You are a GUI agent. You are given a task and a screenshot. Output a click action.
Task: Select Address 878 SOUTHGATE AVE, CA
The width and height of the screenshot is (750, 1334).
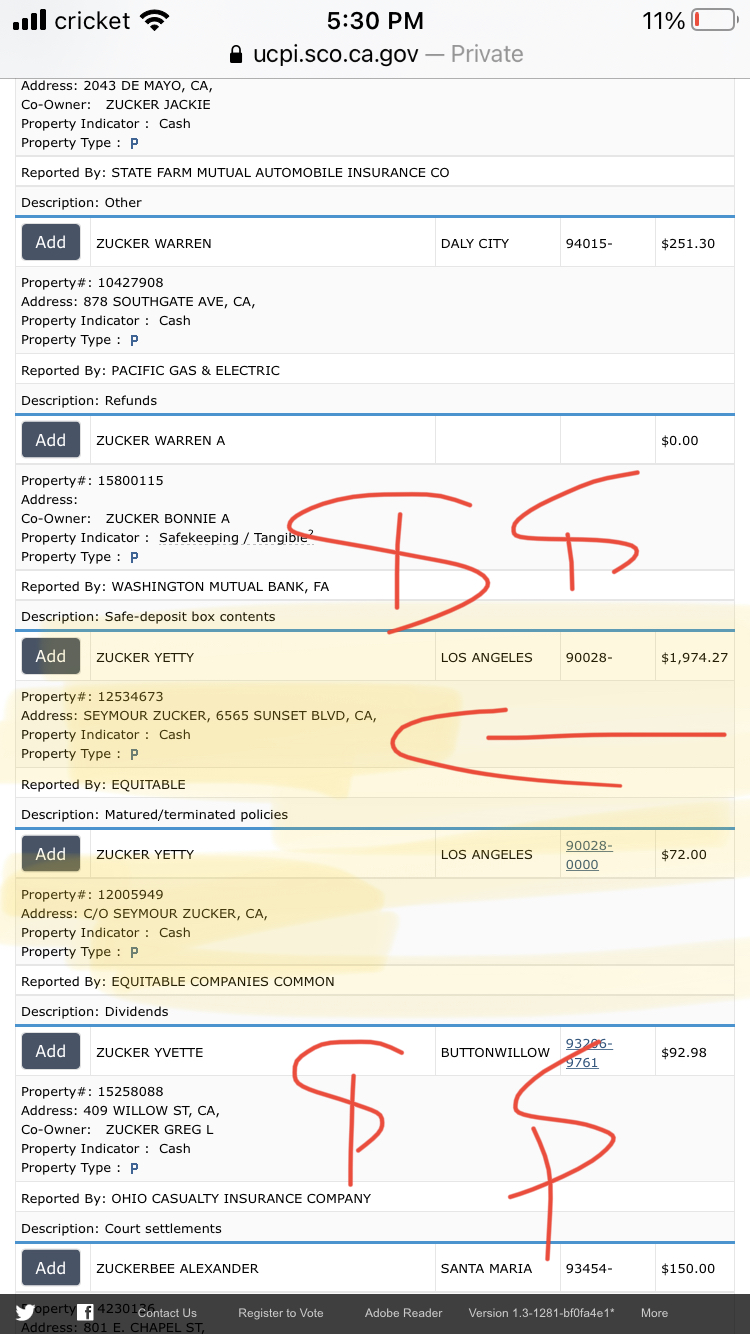click(138, 302)
